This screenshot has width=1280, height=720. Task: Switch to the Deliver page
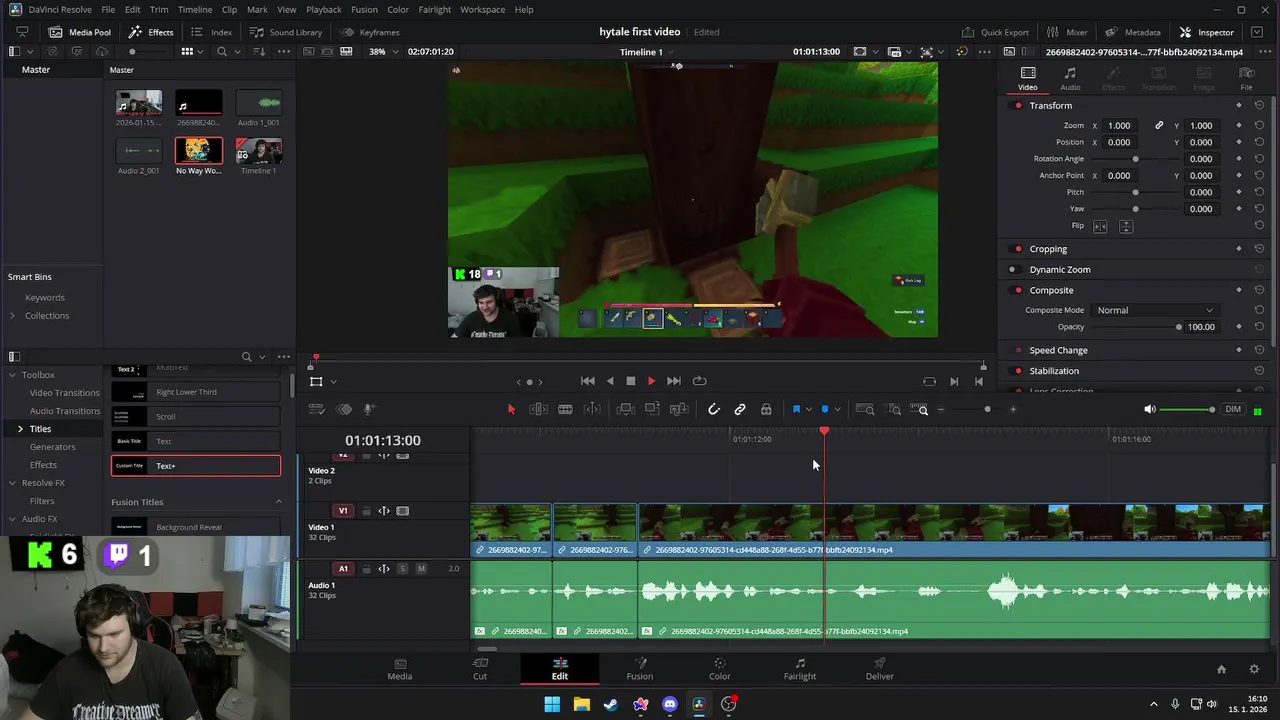click(x=879, y=669)
